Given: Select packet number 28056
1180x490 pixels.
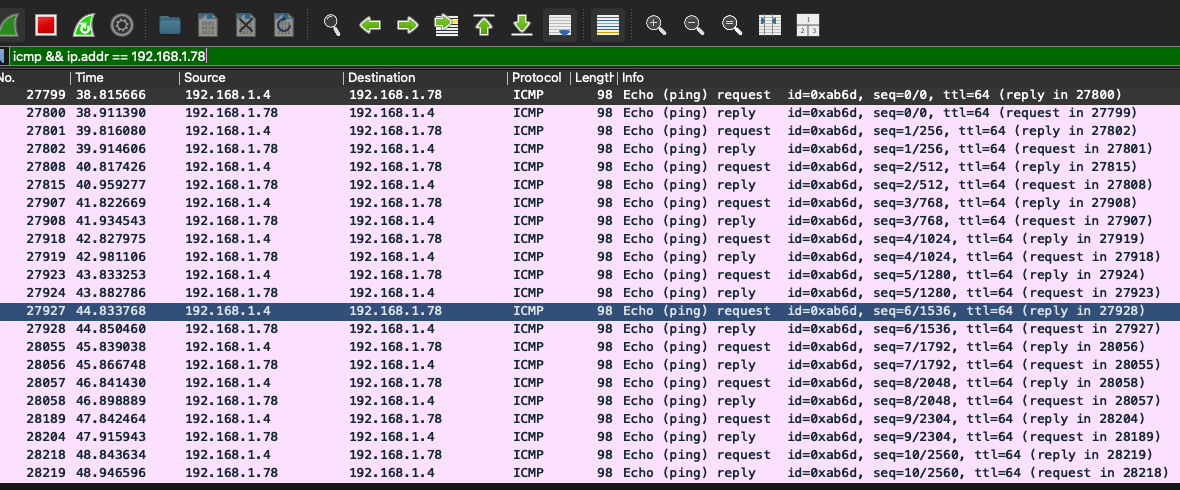Looking at the screenshot, I should pyautogui.click(x=590, y=365).
